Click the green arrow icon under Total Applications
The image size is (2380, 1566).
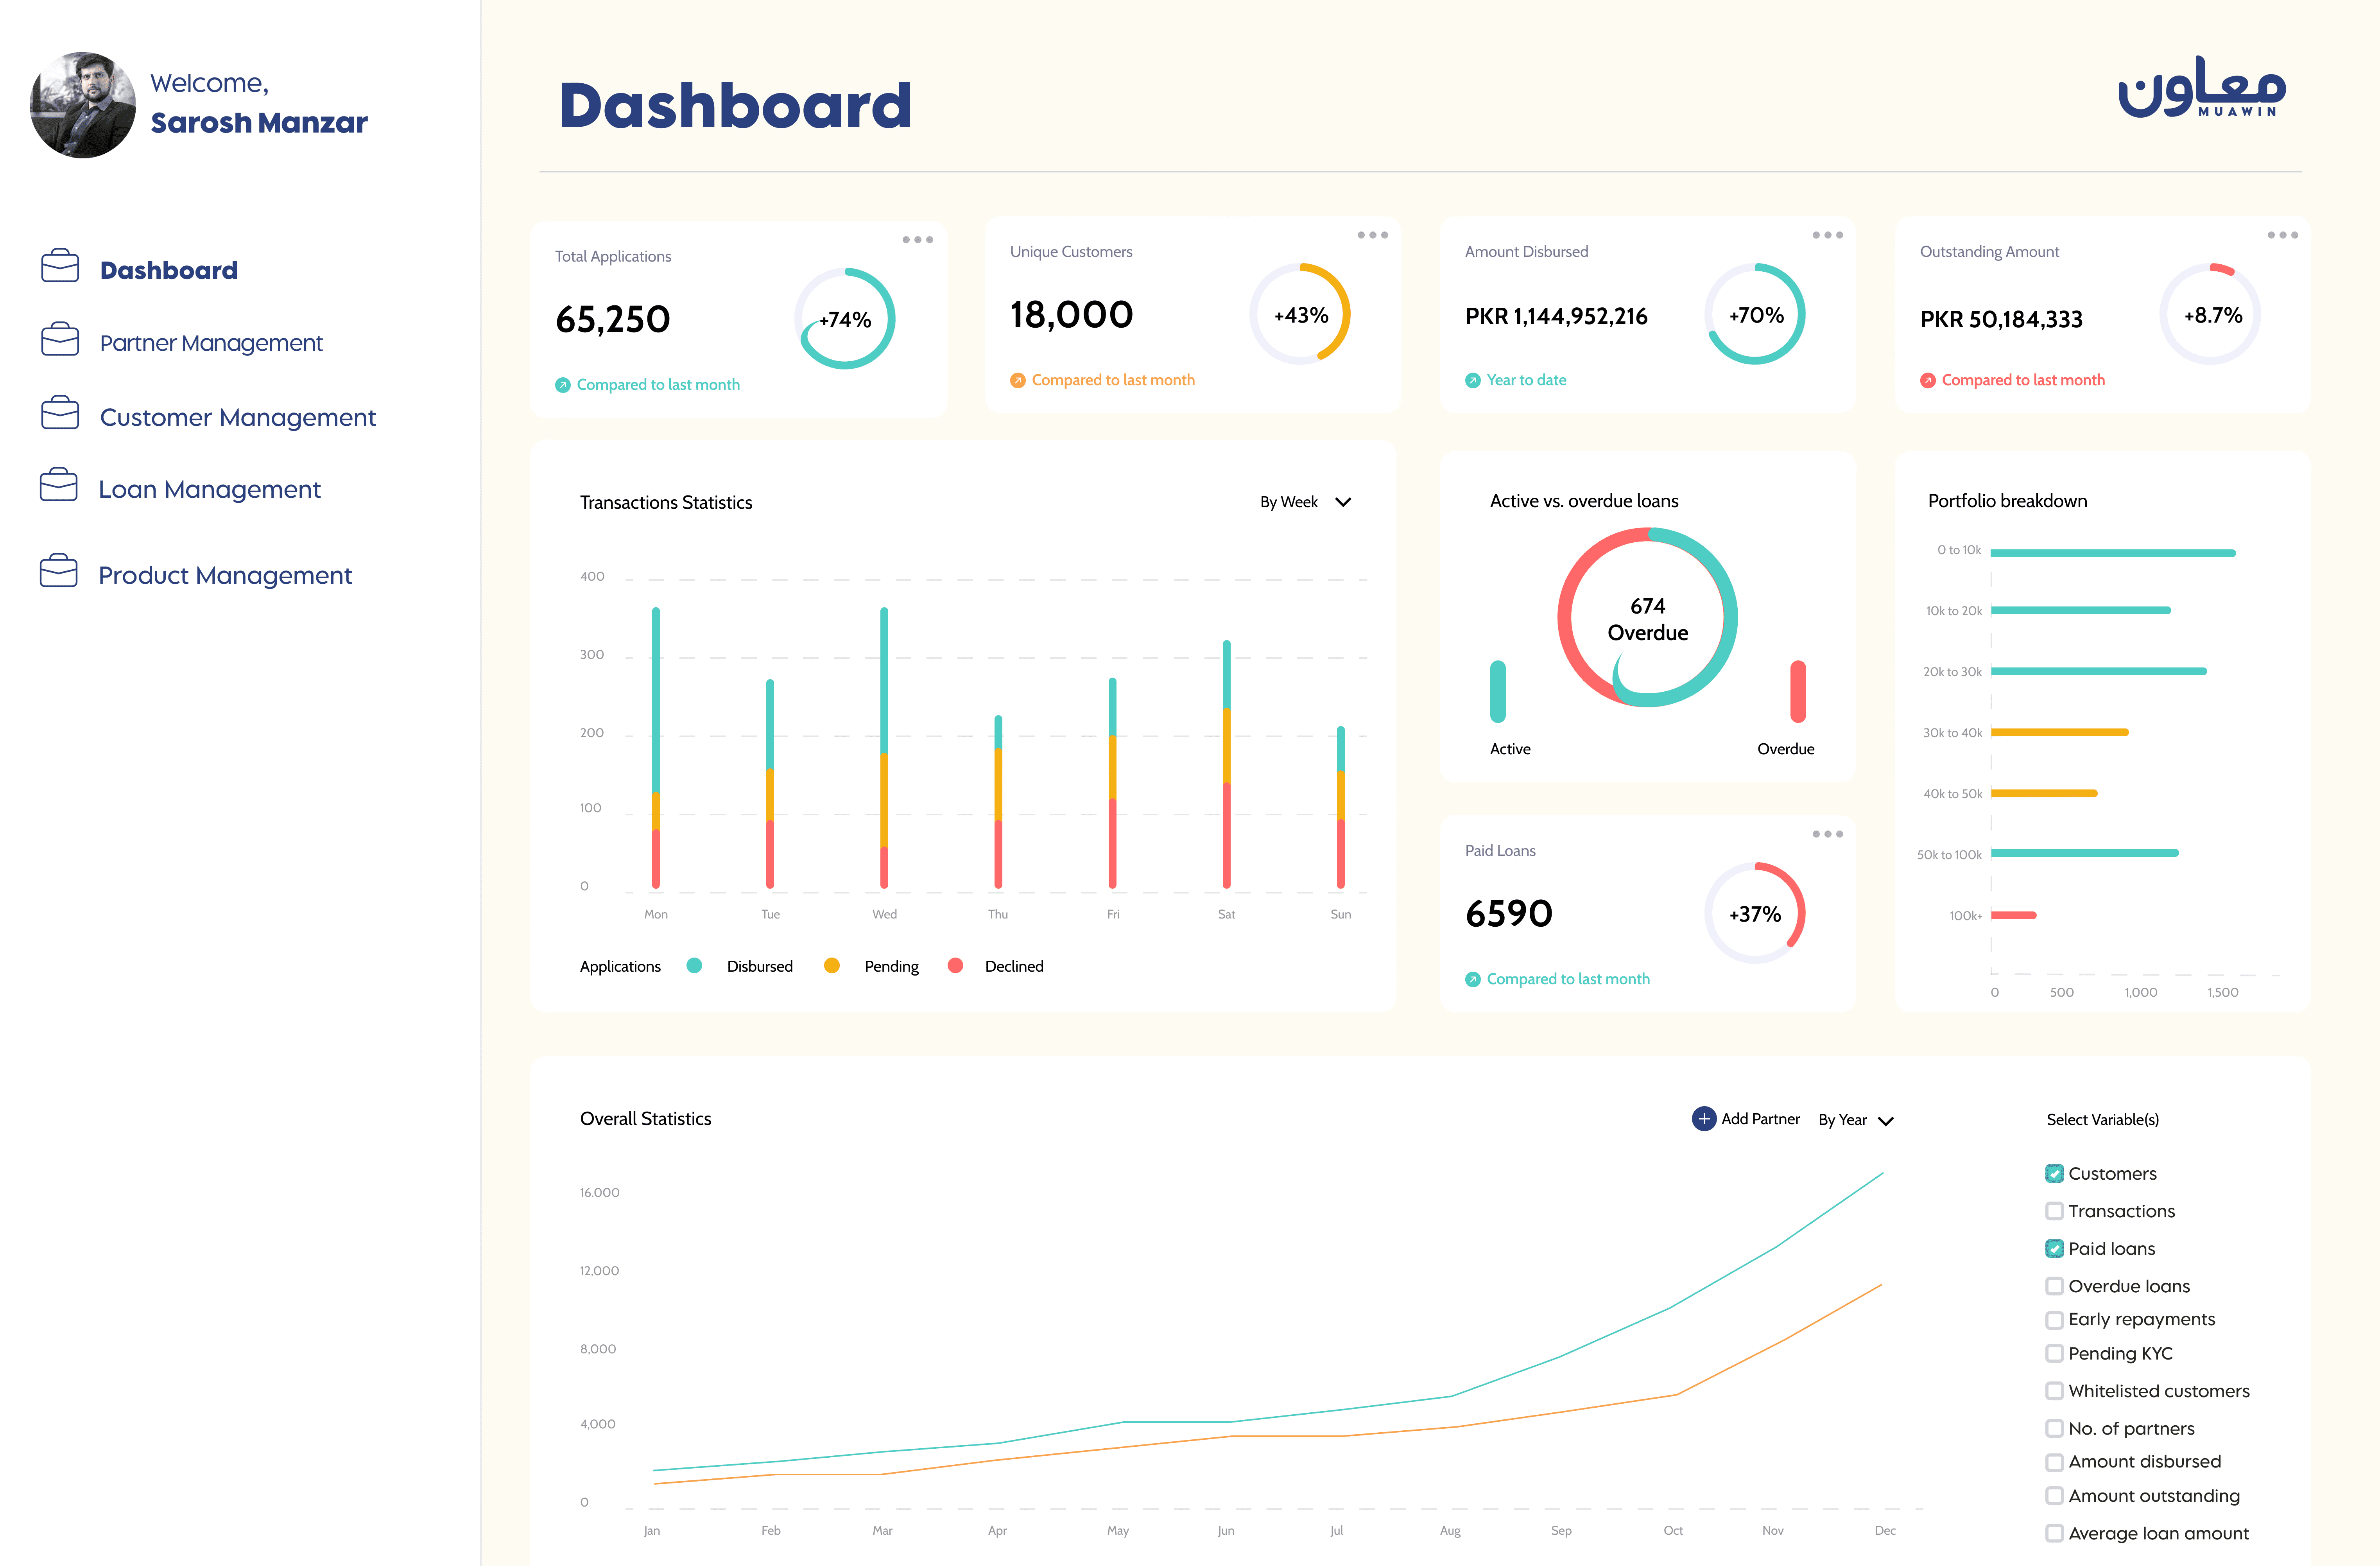563,385
